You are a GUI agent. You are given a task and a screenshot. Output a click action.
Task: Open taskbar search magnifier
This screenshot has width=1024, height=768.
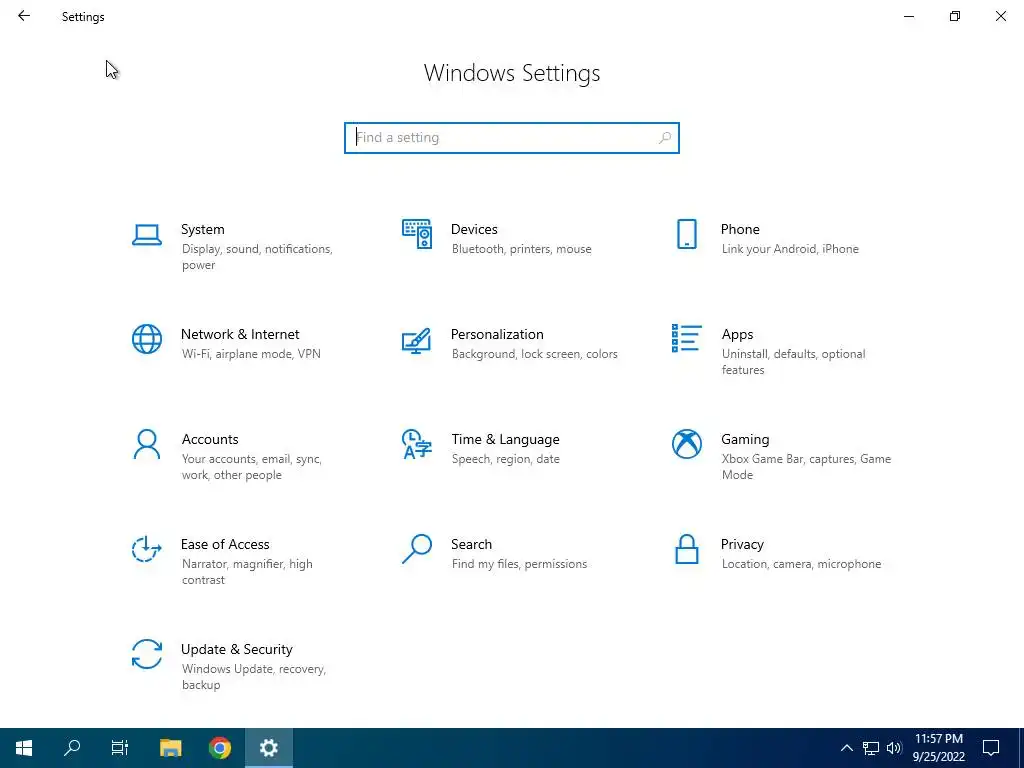pos(72,748)
